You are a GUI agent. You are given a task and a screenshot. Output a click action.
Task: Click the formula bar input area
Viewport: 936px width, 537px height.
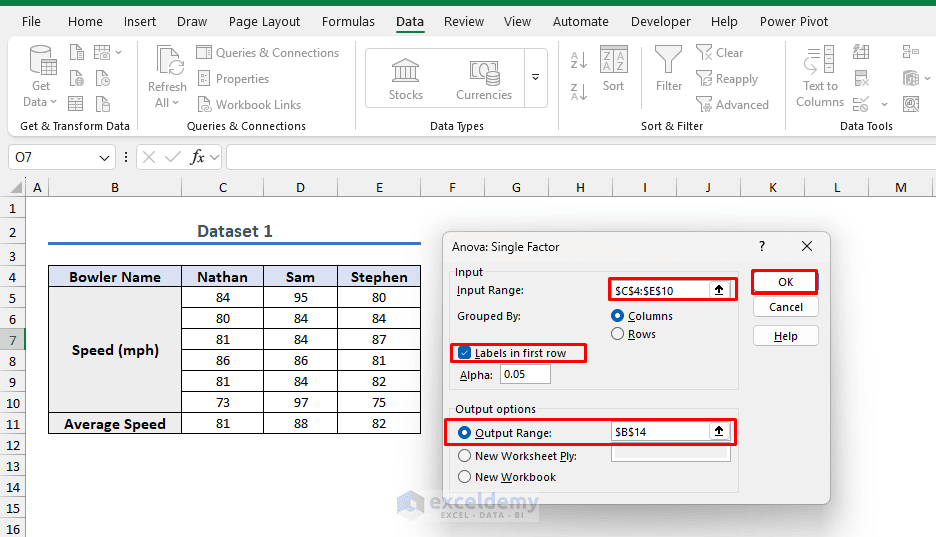pos(580,158)
